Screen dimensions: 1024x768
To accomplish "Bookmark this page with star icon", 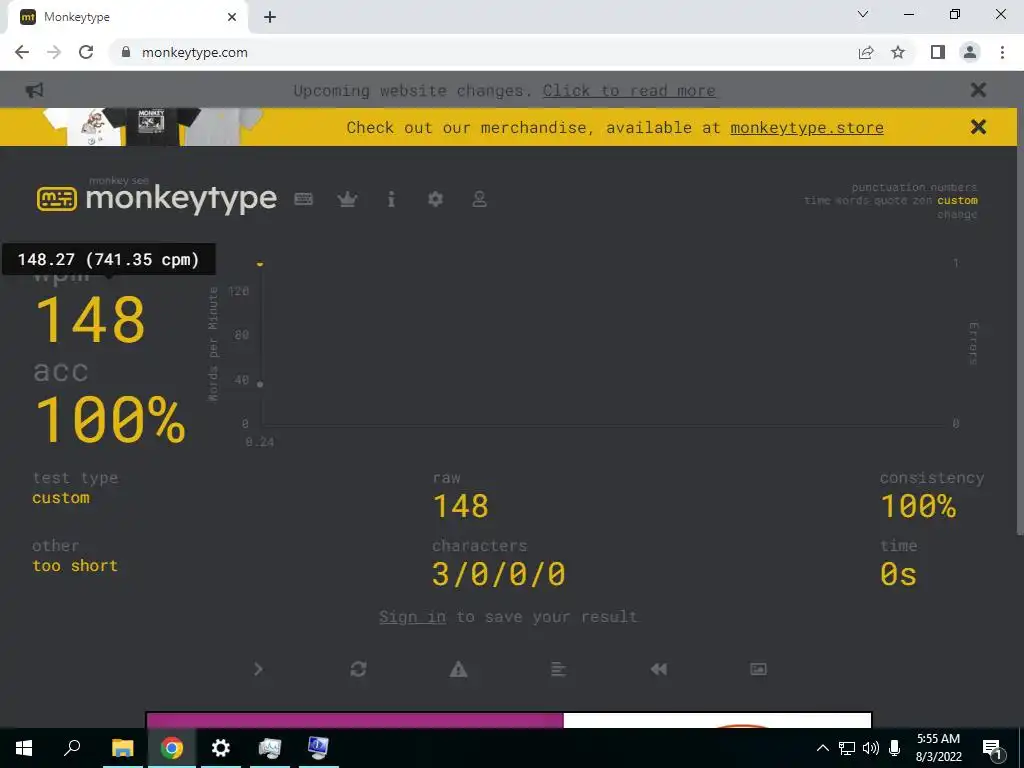I will 898,52.
